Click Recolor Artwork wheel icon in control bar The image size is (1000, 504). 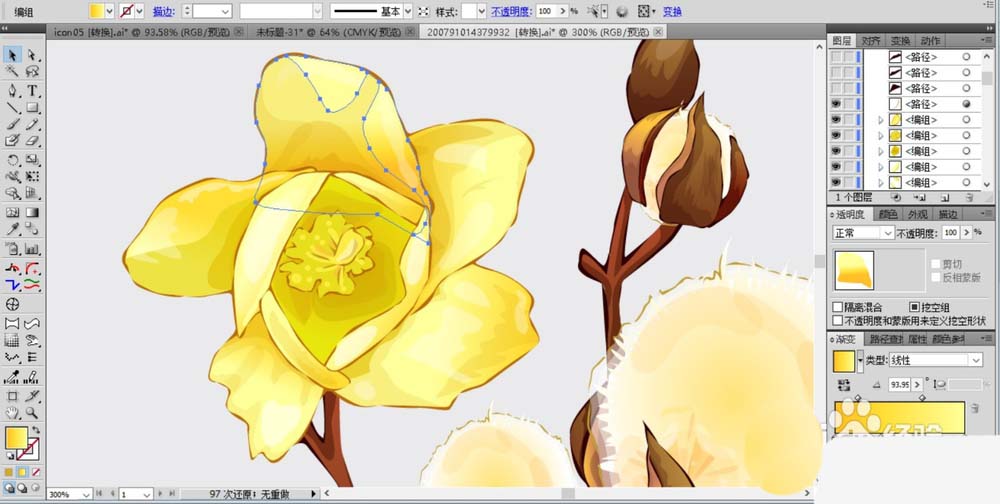[622, 11]
